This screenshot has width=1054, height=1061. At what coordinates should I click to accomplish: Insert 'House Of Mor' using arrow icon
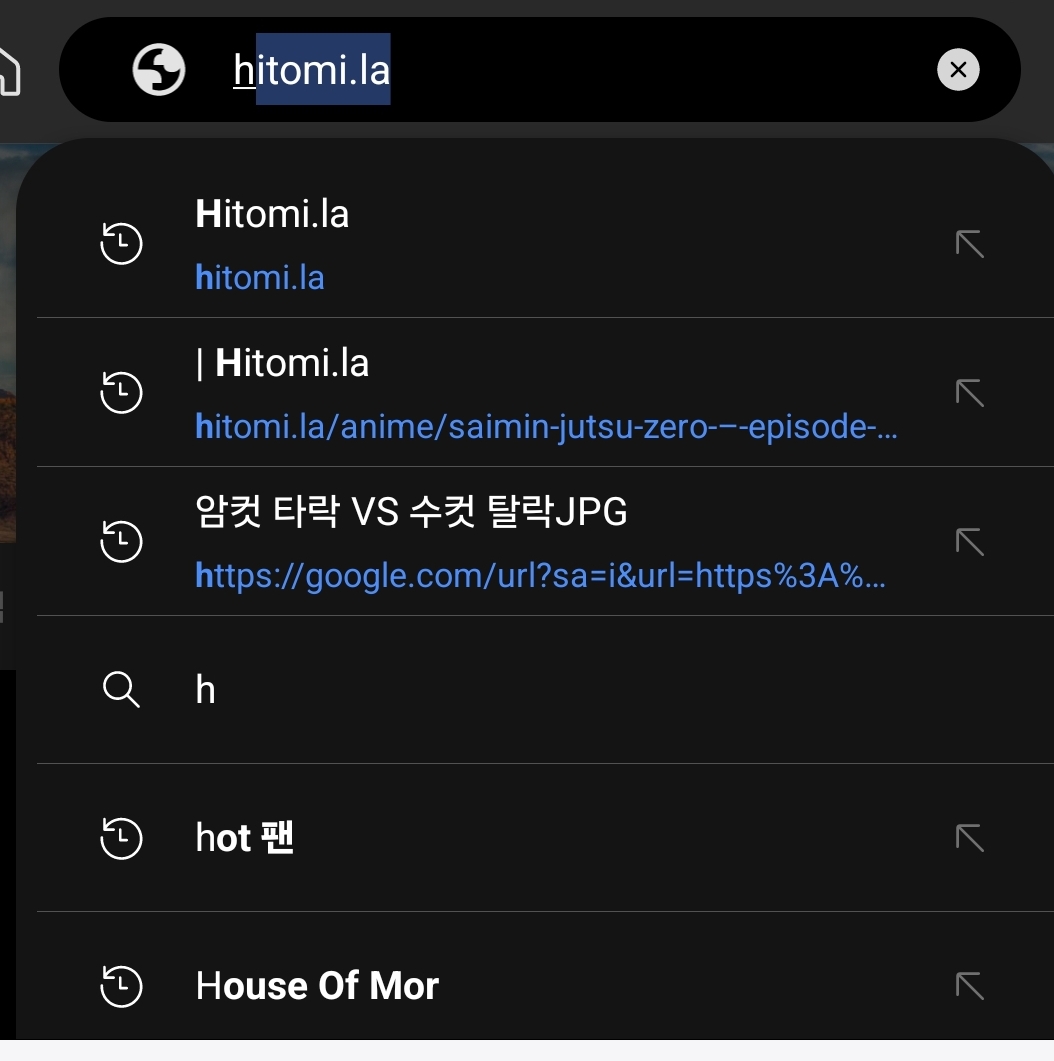(x=969, y=986)
